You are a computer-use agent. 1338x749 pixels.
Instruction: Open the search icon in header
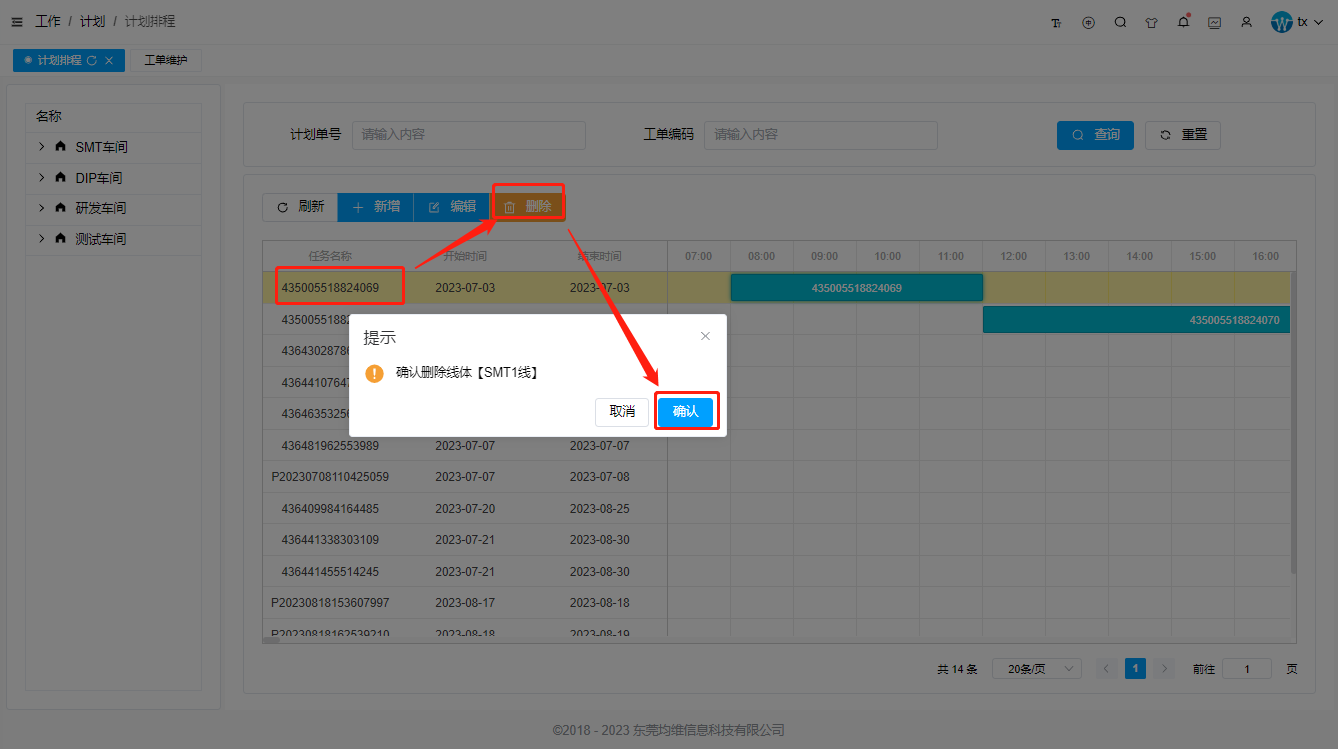[x=1120, y=22]
